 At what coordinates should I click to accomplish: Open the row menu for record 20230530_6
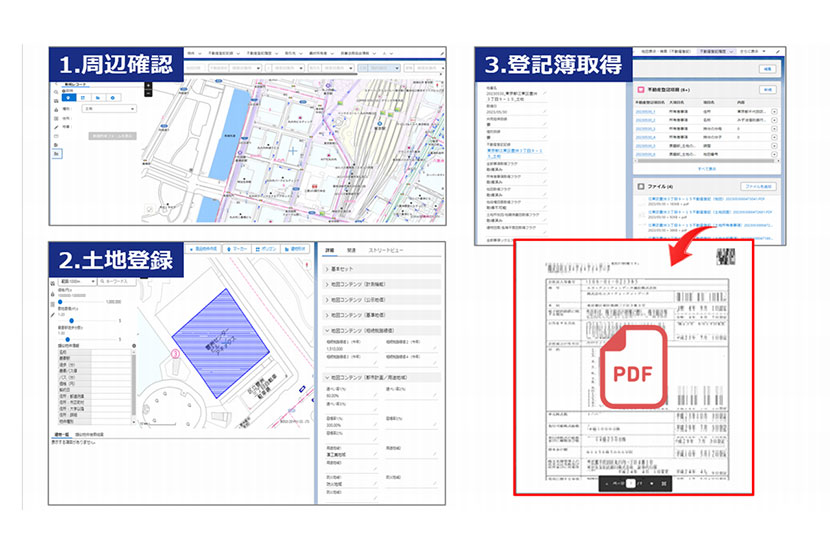point(774,155)
